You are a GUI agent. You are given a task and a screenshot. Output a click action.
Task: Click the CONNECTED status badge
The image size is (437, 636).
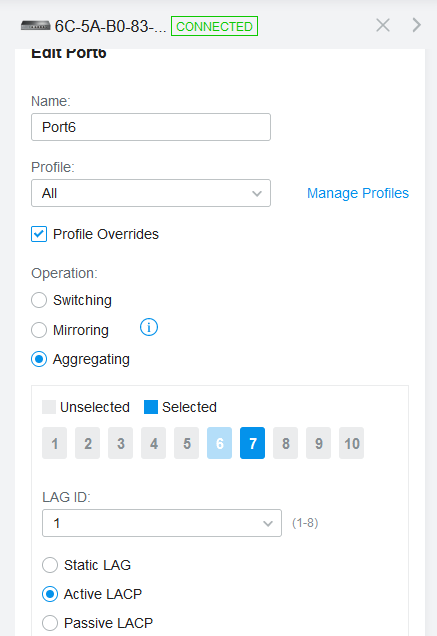[x=214, y=26]
